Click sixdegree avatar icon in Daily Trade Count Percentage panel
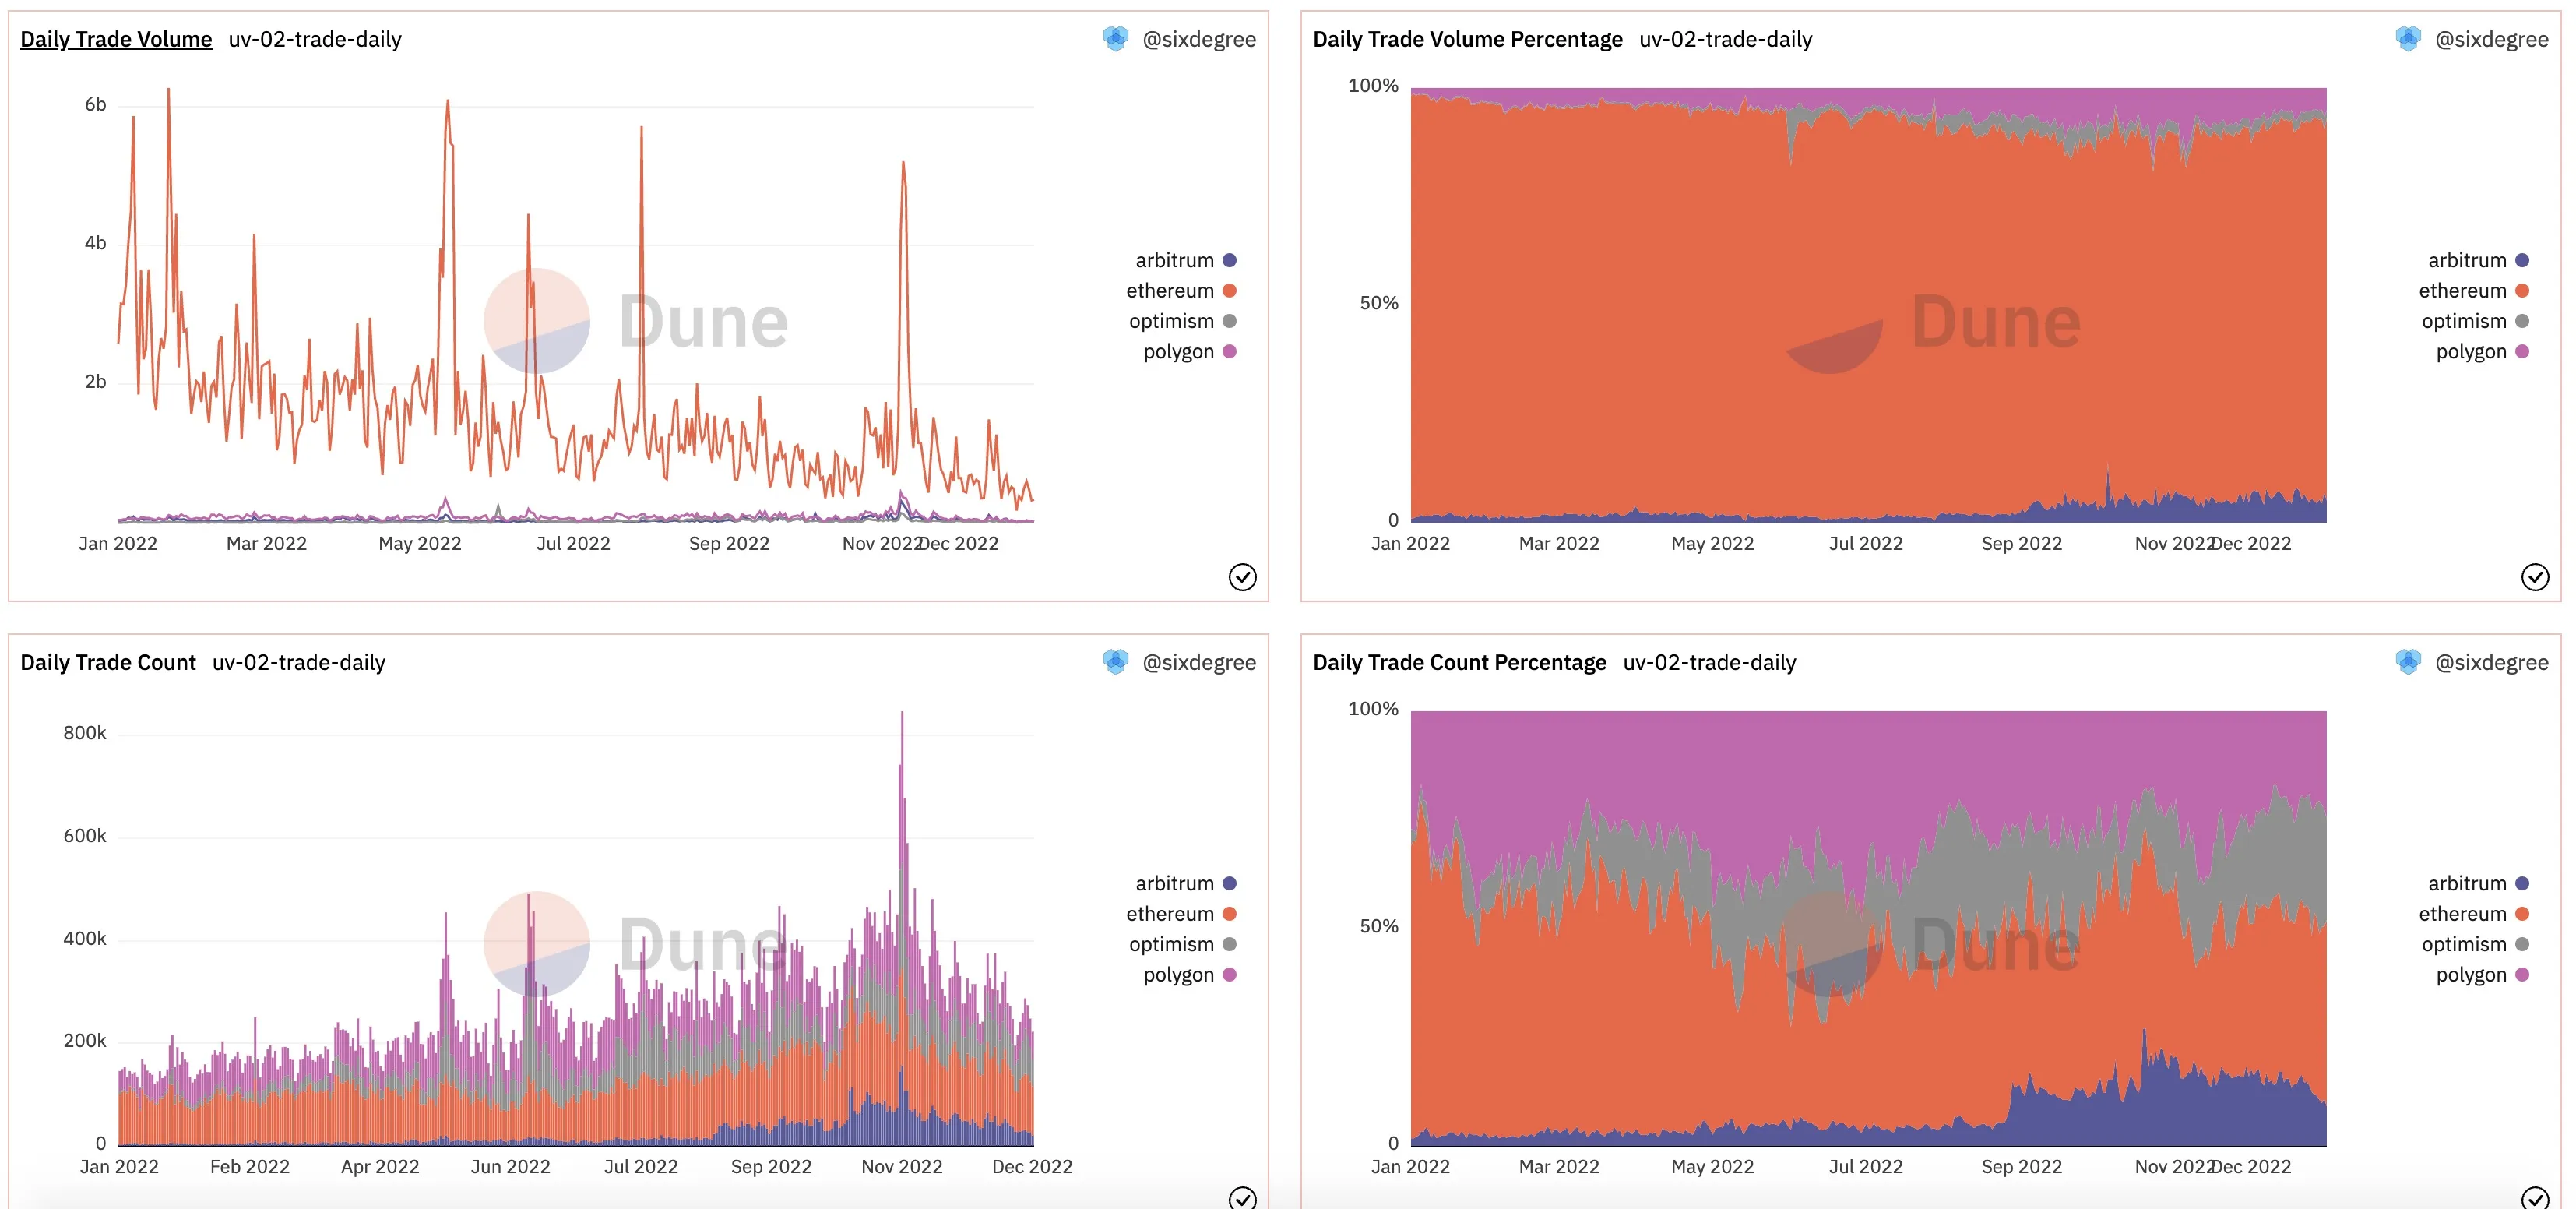Viewport: 2576px width, 1209px height. [x=2408, y=662]
